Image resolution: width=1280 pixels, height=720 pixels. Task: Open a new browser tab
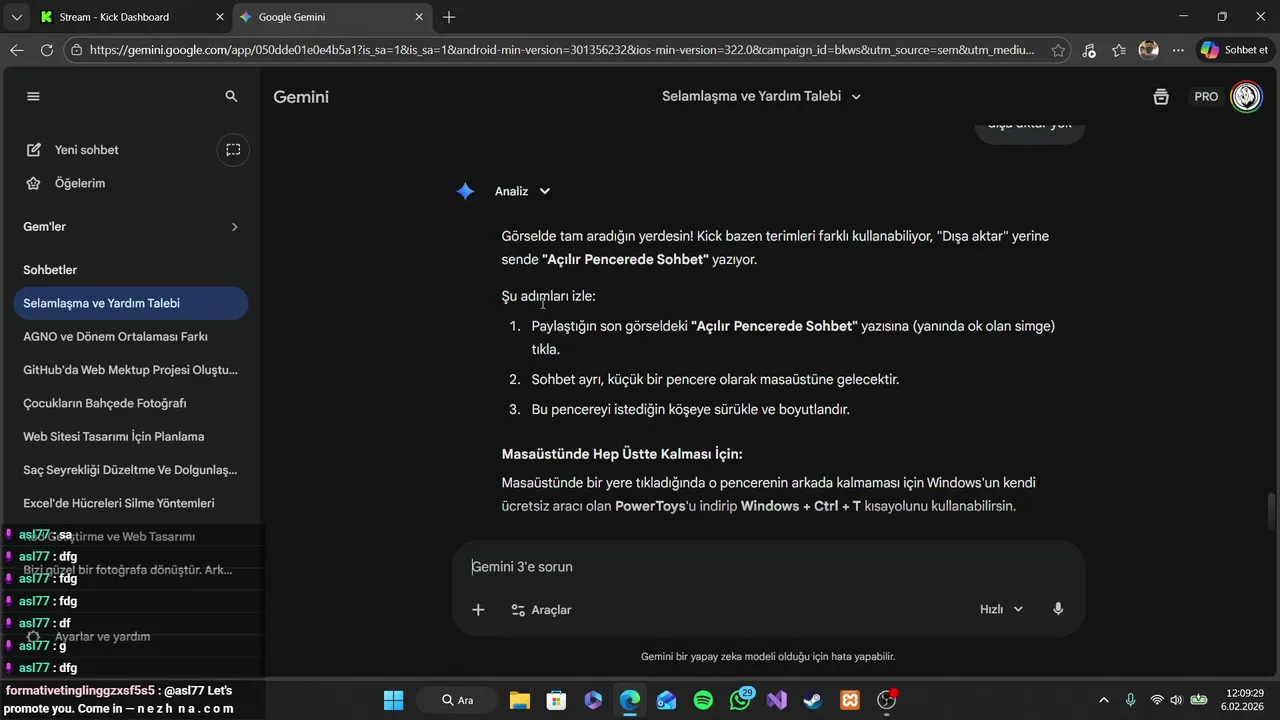click(449, 17)
